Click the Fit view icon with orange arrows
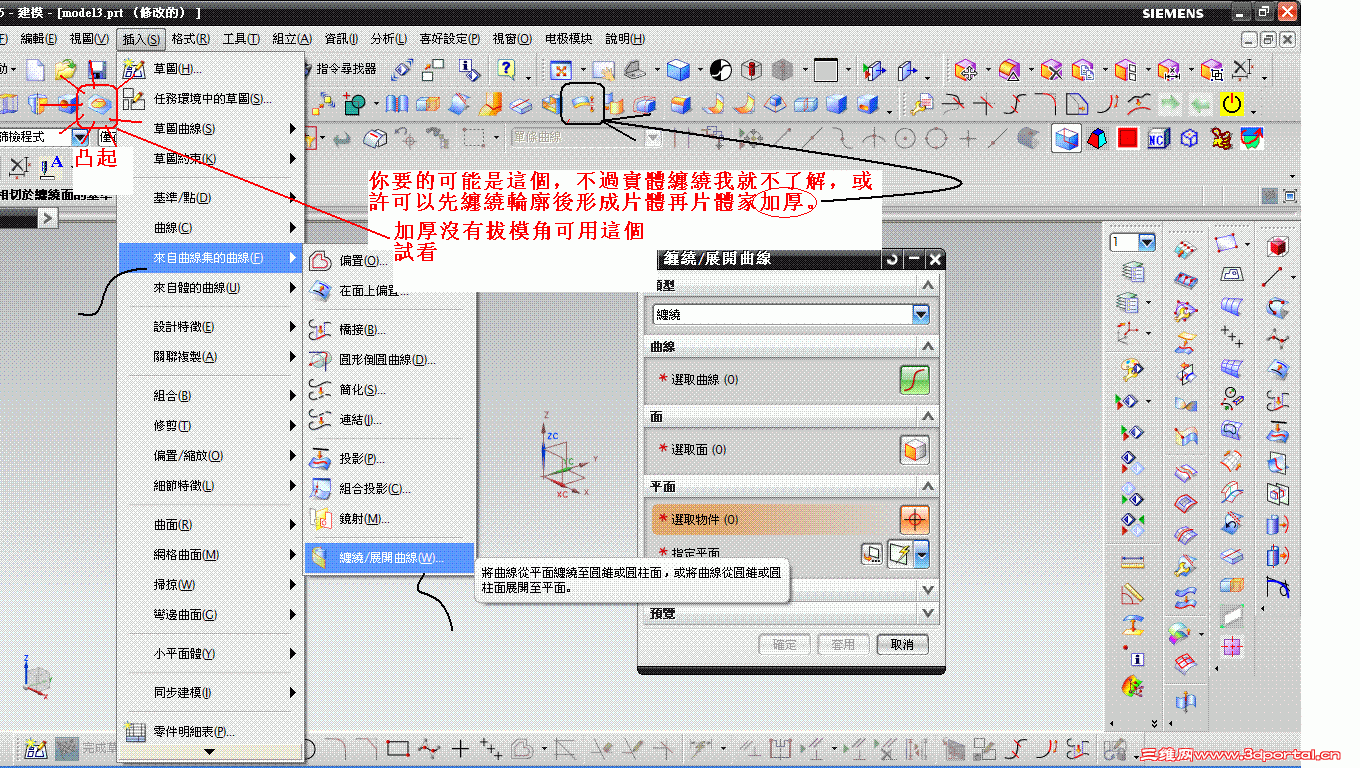The width and height of the screenshot is (1360, 768). tap(562, 70)
